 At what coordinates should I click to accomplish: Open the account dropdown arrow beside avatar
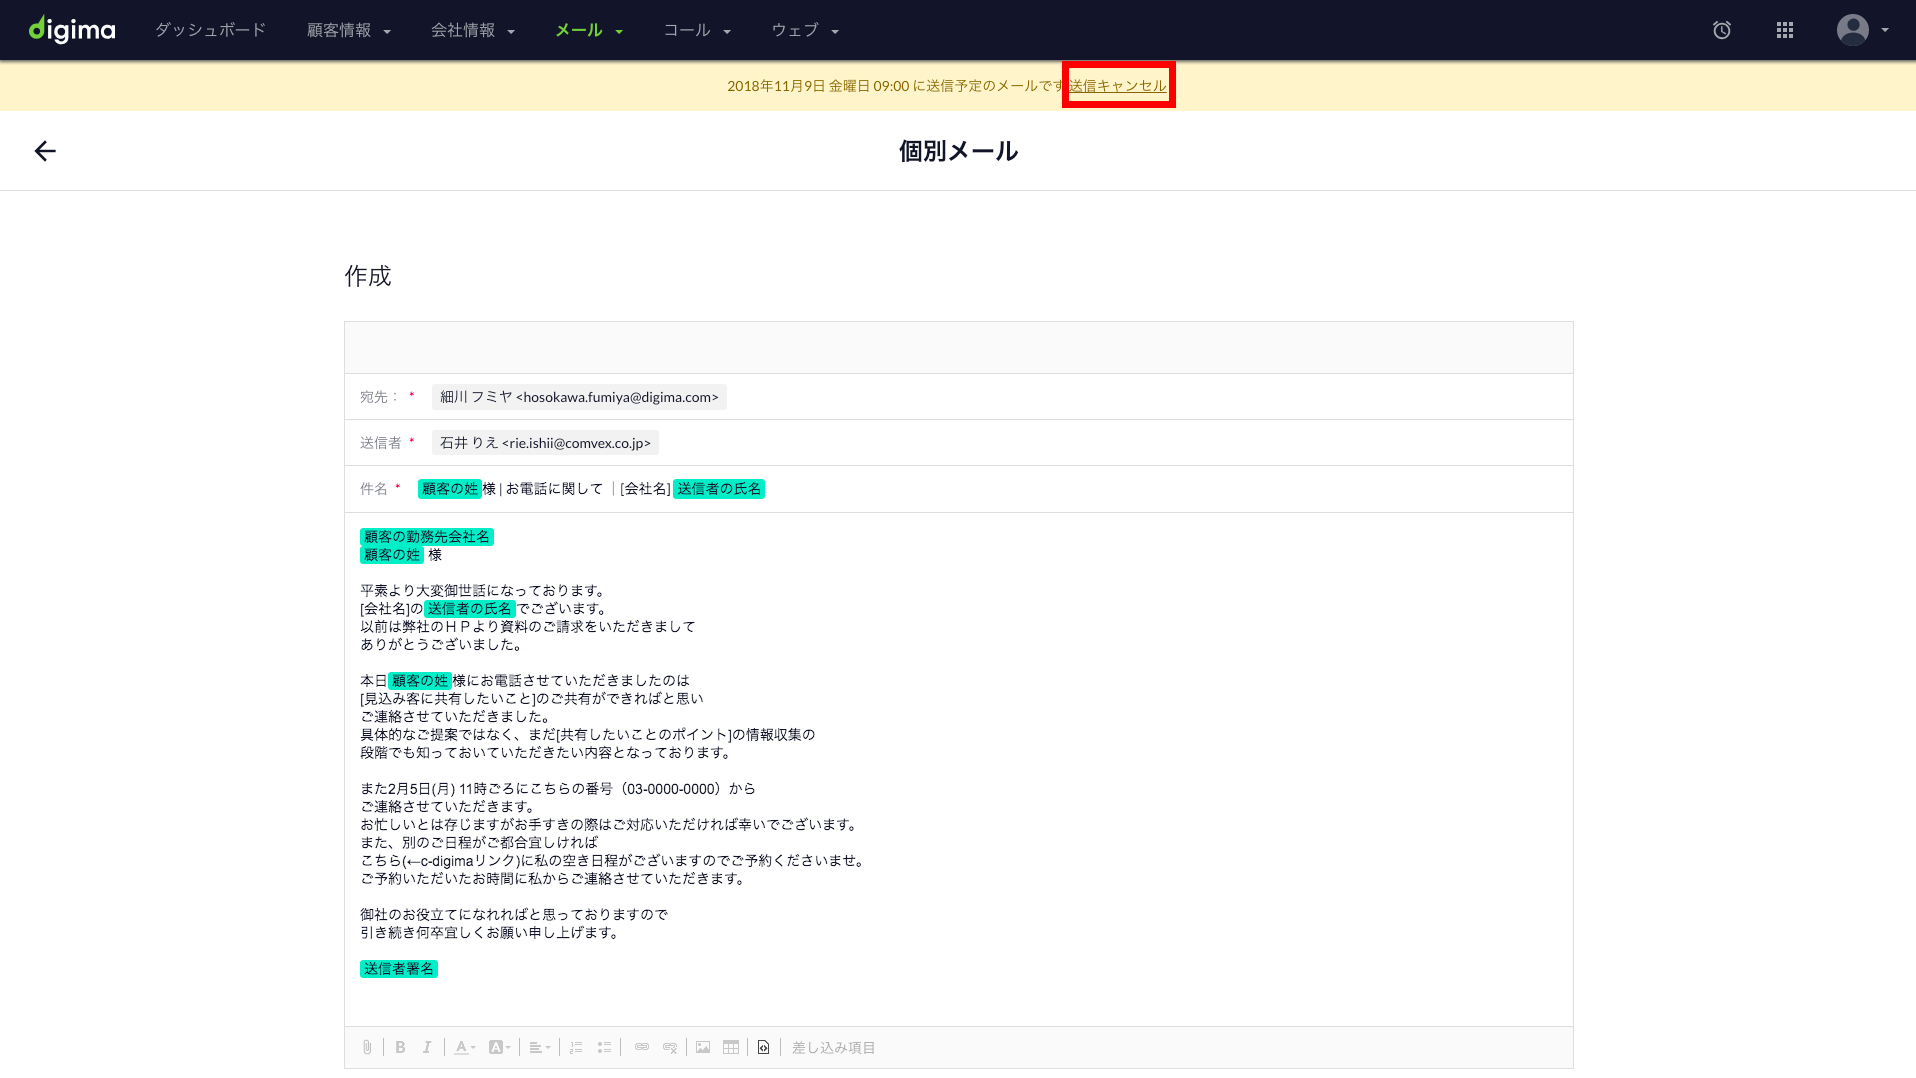1885,30
